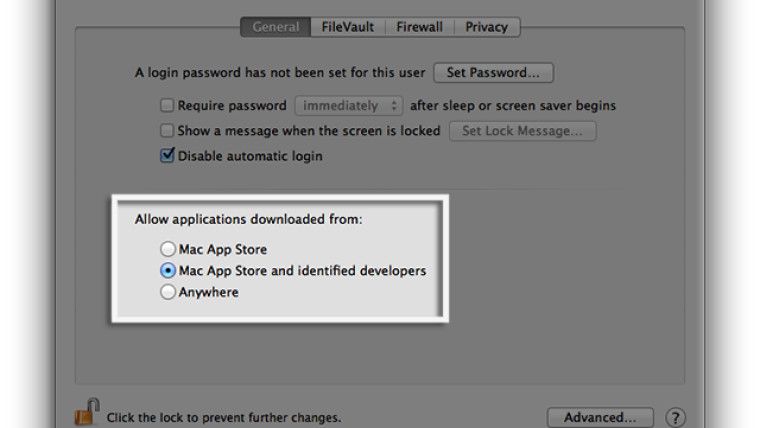Uncheck Disable automatic login
The width and height of the screenshot is (760, 428).
pos(168,156)
